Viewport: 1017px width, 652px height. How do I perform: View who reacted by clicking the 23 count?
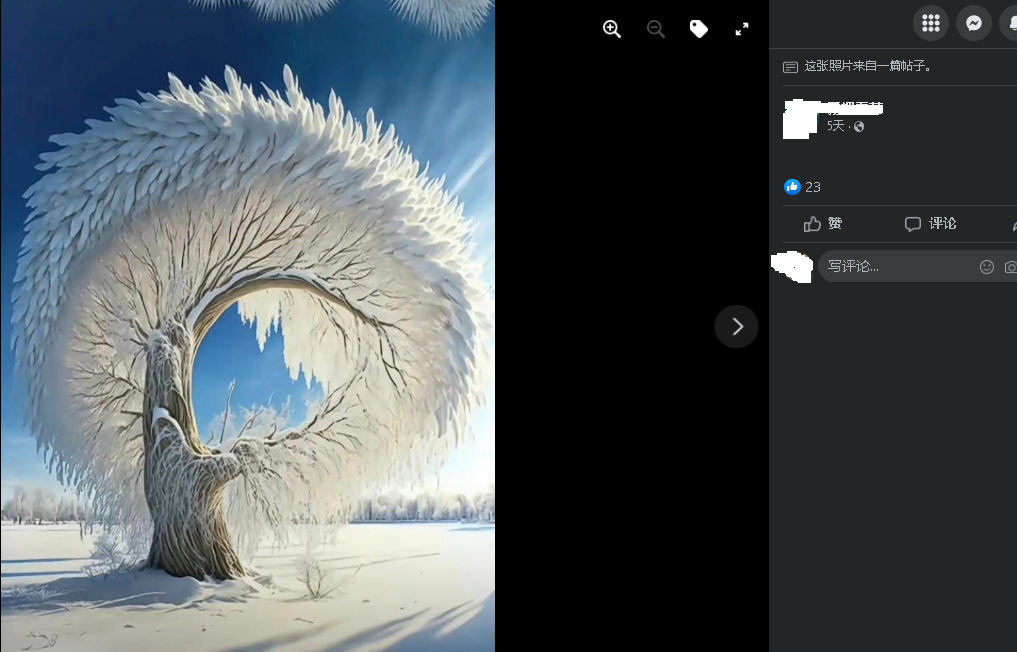pos(812,186)
